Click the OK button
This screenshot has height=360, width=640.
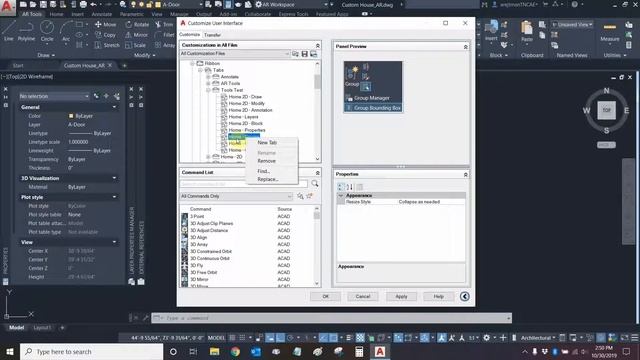[x=325, y=296]
